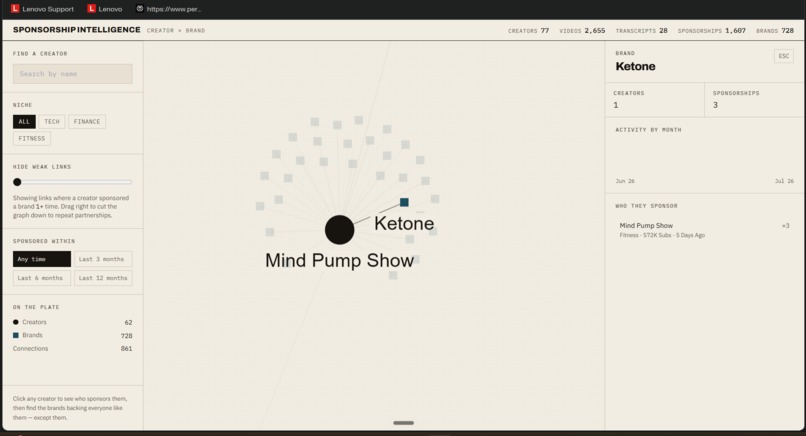Open the Lenovo Support bookmark
The width and height of the screenshot is (806, 436).
click(43, 9)
